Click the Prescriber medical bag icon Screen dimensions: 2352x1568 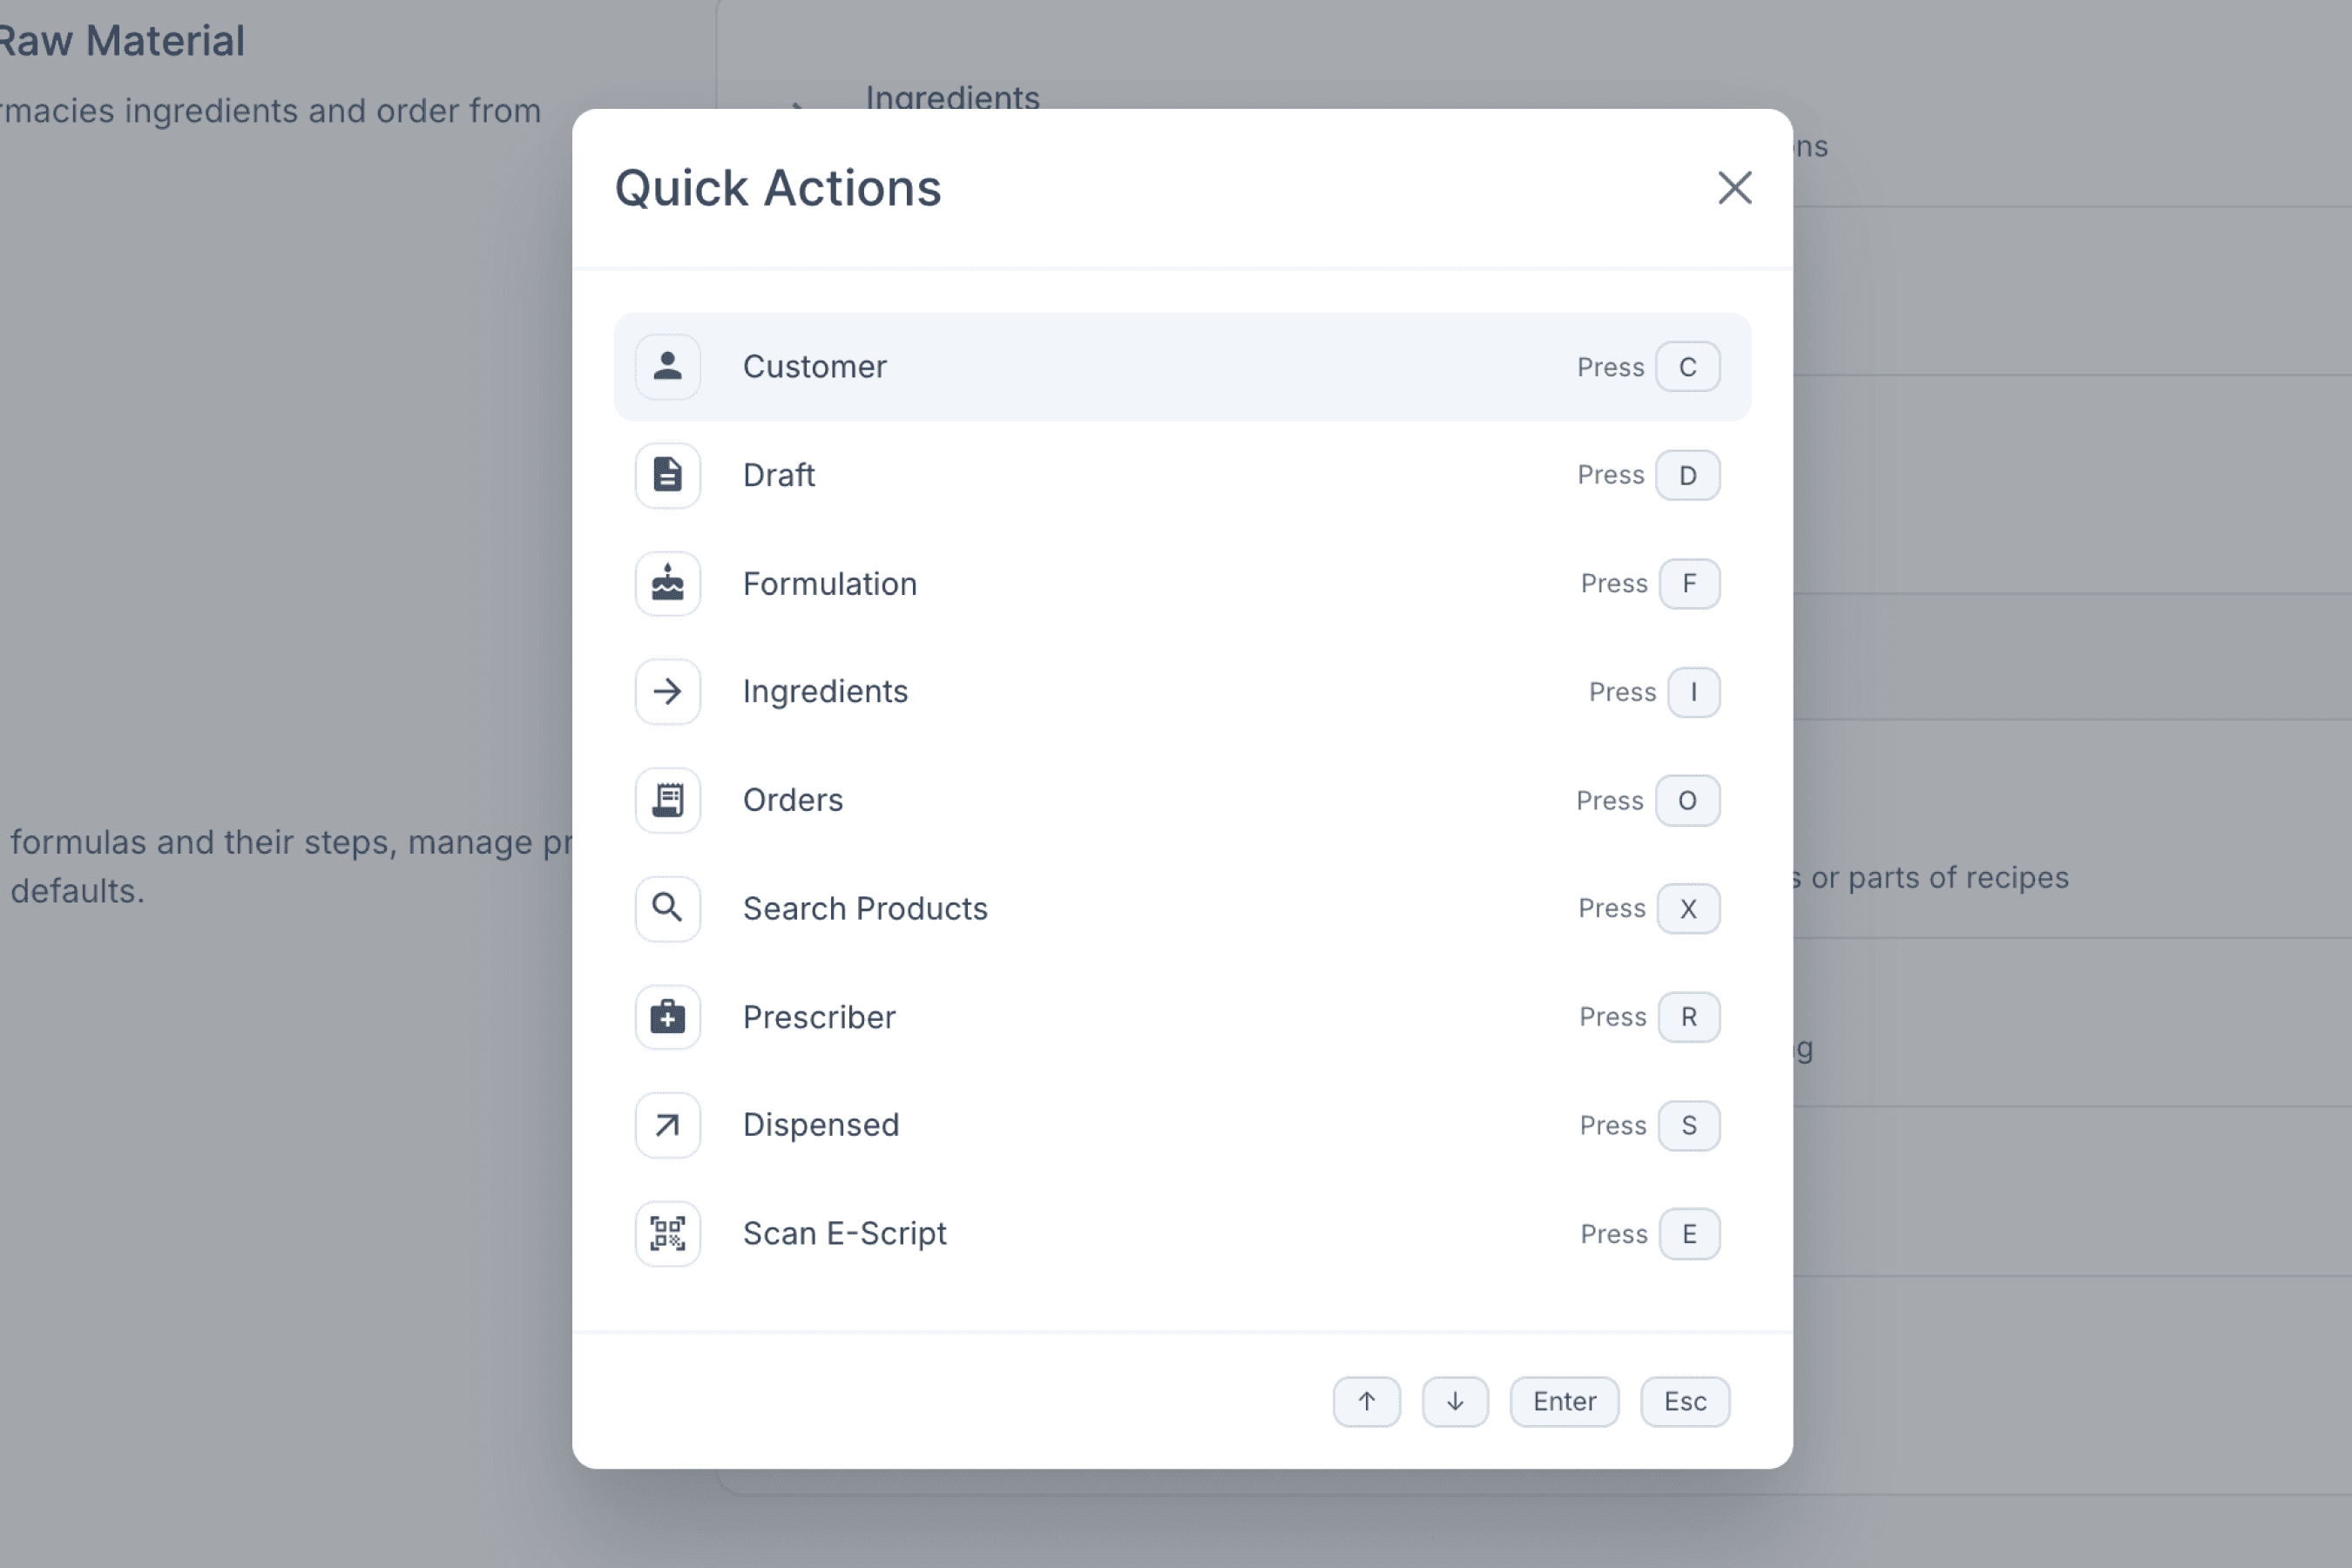click(x=668, y=1017)
